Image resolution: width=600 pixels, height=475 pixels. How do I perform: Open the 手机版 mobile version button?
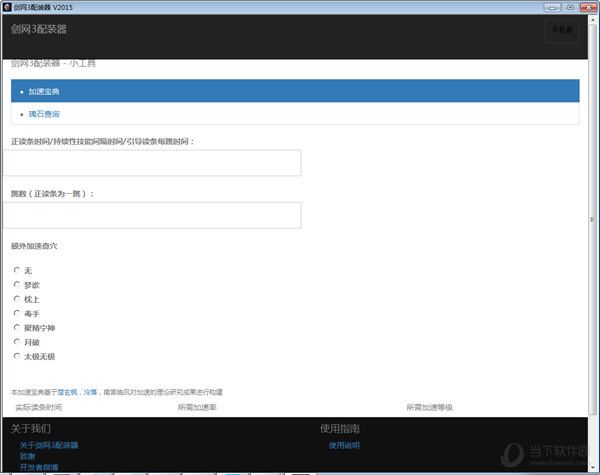click(x=562, y=30)
